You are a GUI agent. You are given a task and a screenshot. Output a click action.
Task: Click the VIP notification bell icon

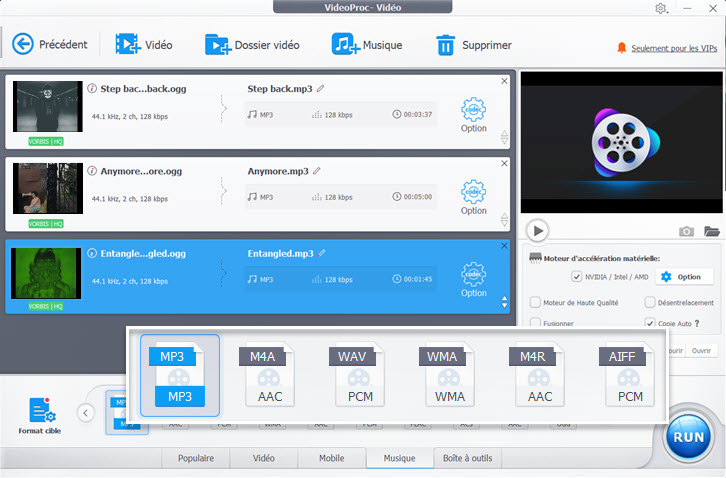pos(621,48)
